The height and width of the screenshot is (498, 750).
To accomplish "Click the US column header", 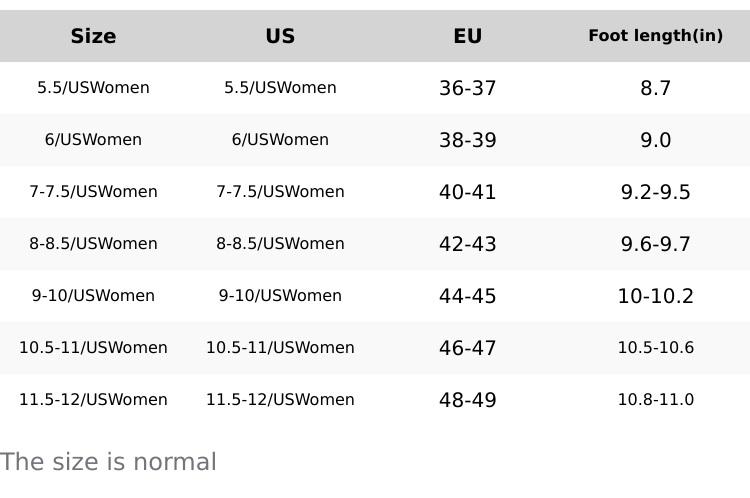I will [x=280, y=36].
